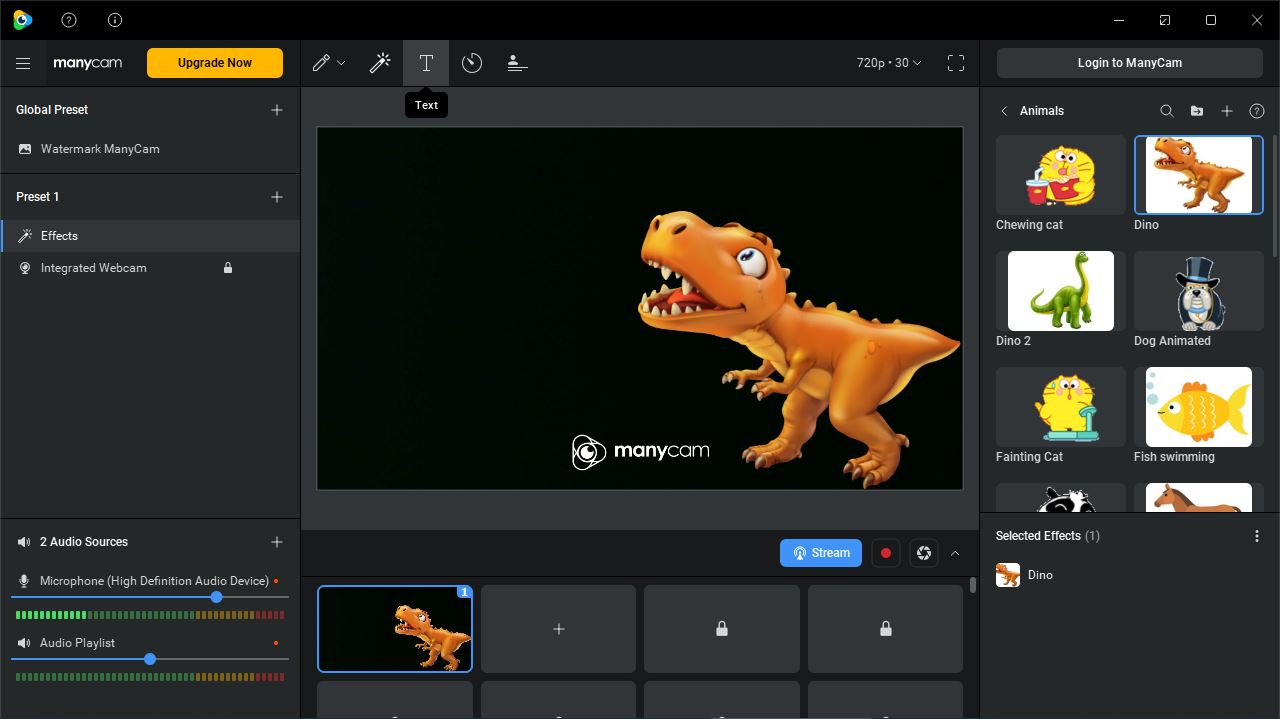The image size is (1280, 719).
Task: Search effects in the Animals panel
Action: click(1167, 111)
